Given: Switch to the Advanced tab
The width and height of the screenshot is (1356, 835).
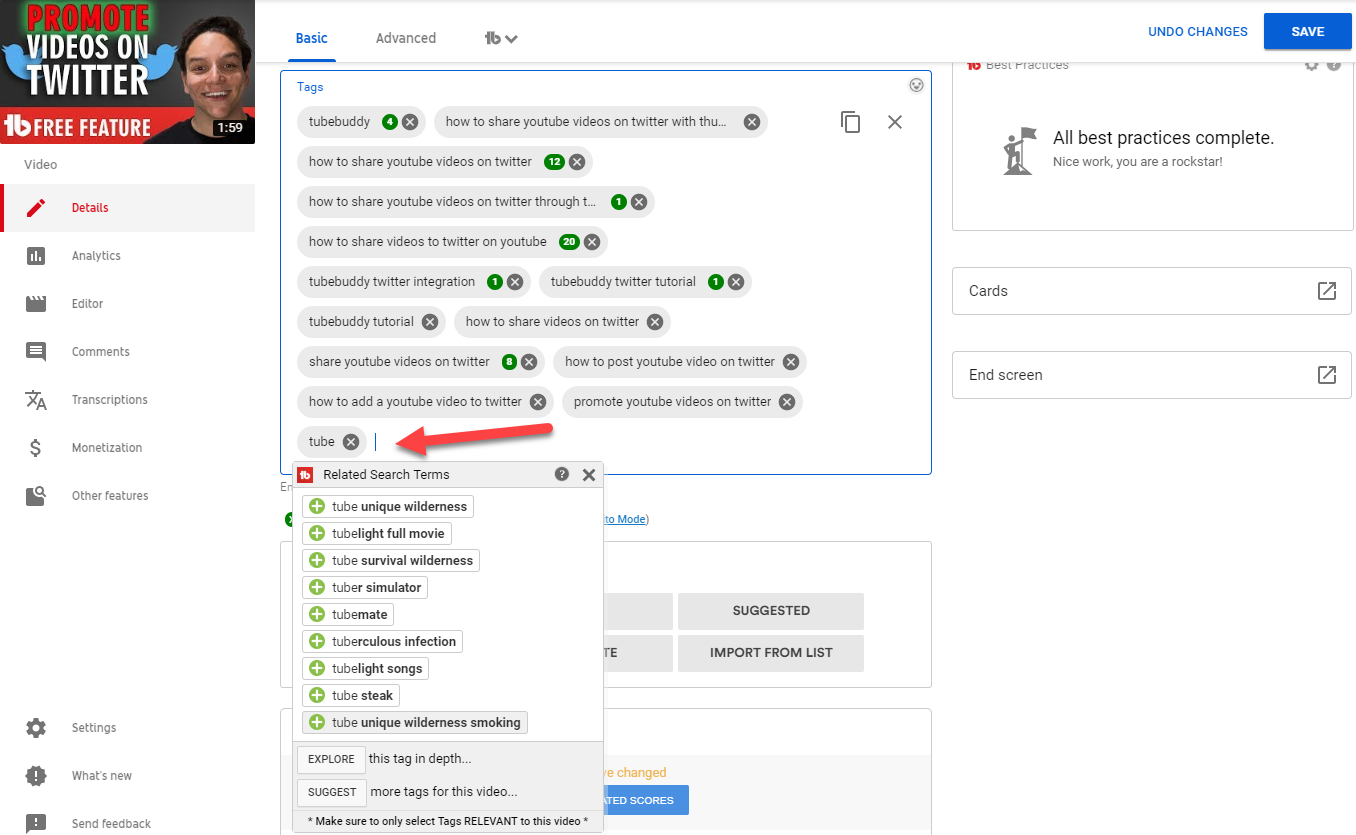Looking at the screenshot, I should click(405, 38).
